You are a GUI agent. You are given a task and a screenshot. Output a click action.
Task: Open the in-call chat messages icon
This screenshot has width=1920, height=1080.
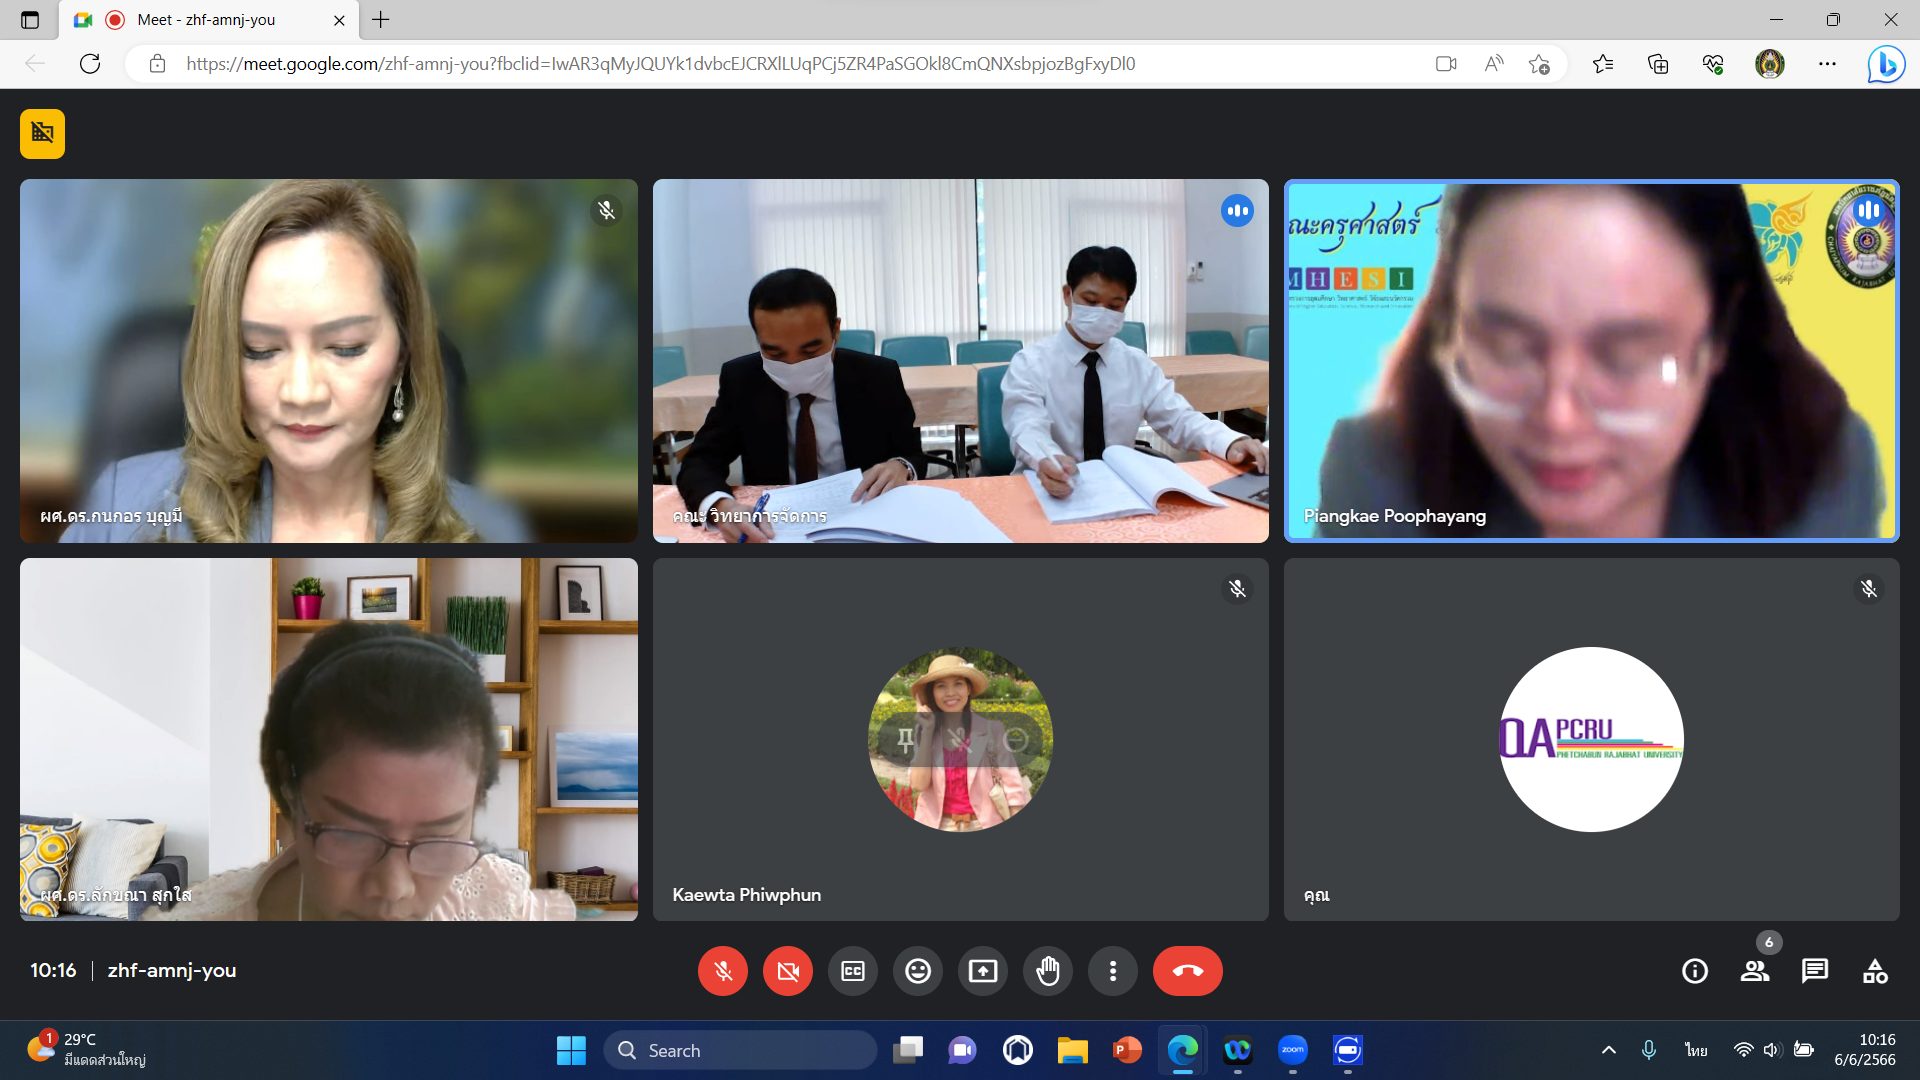[1815, 971]
